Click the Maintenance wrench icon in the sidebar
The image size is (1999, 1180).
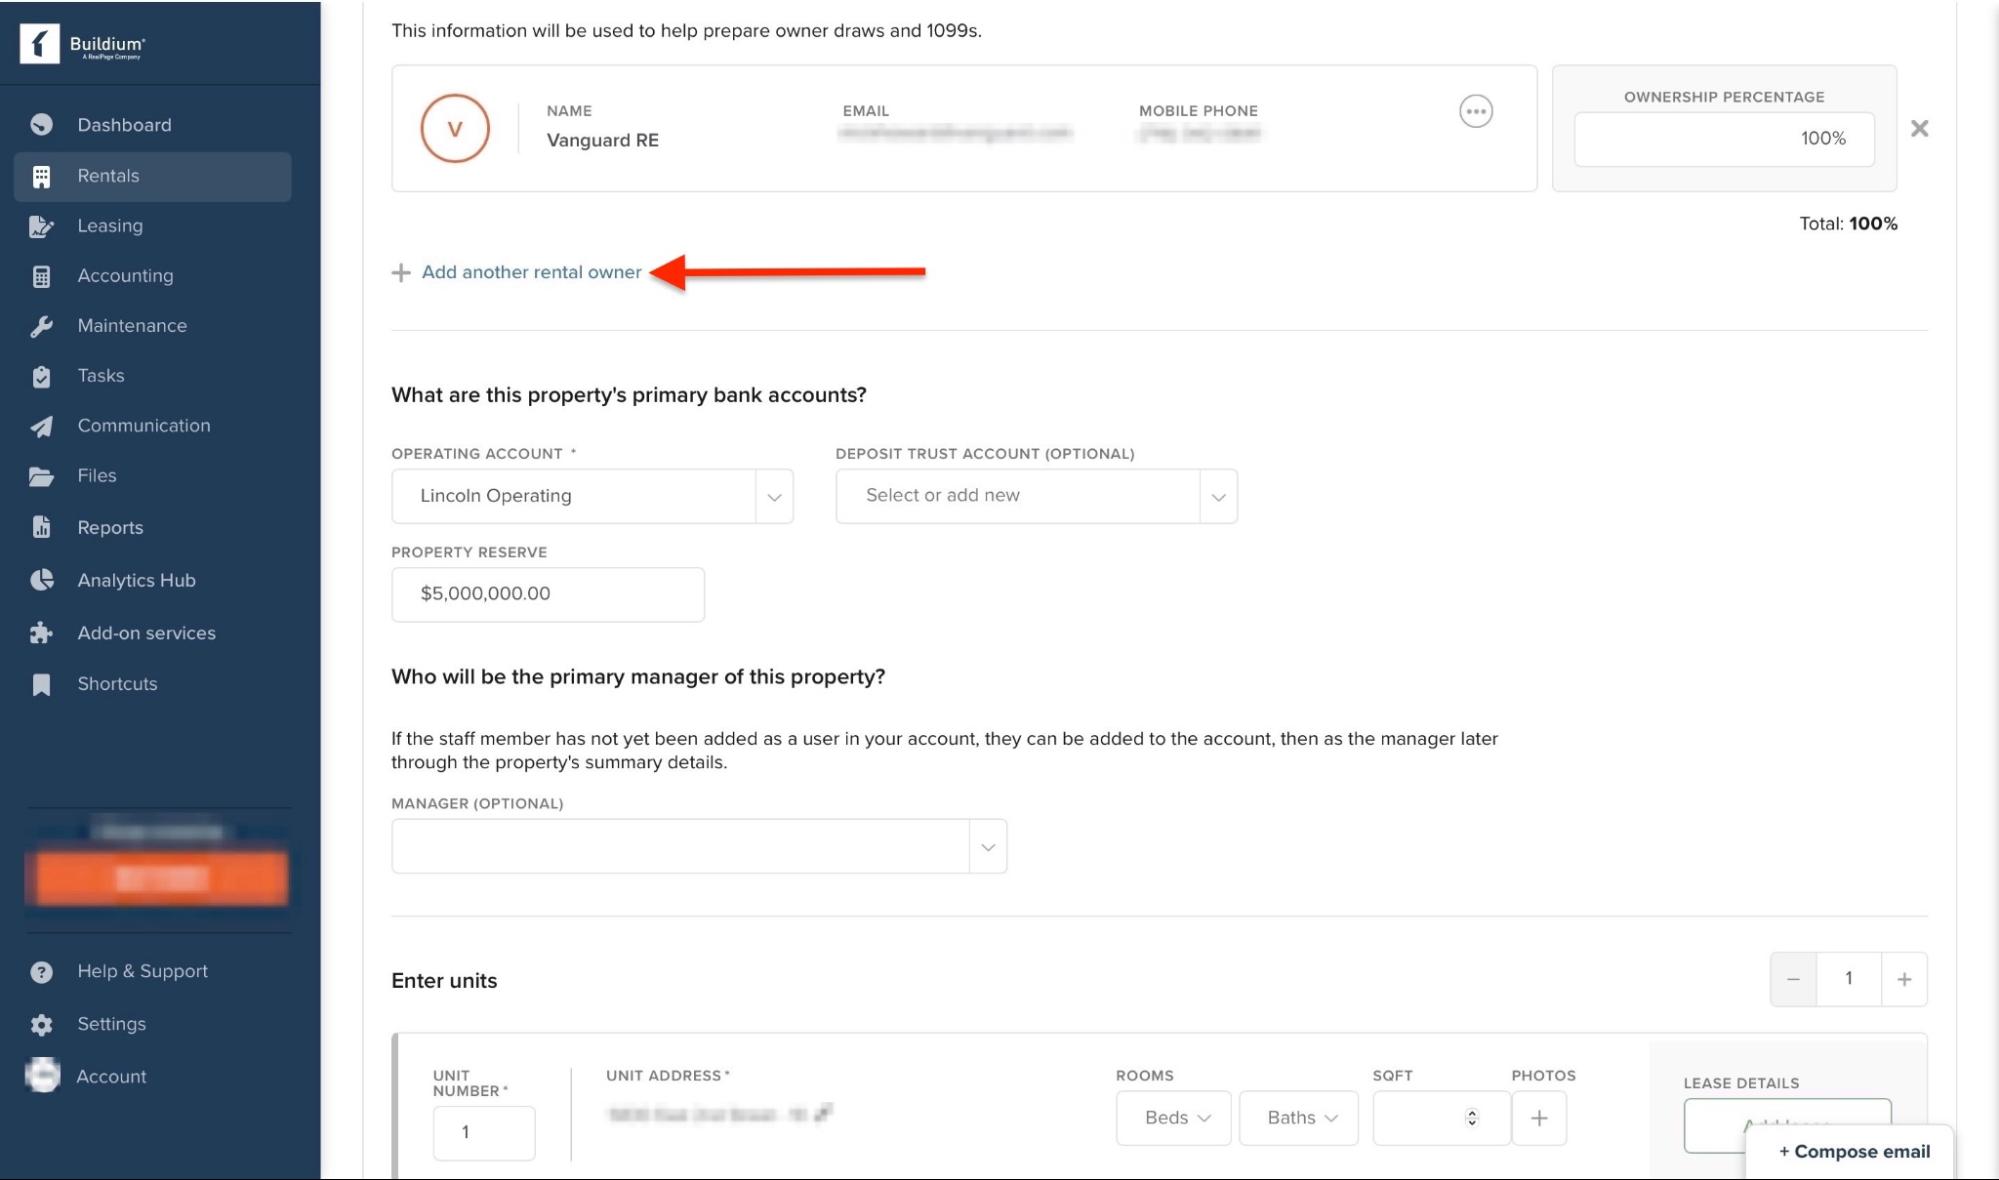[x=41, y=326]
